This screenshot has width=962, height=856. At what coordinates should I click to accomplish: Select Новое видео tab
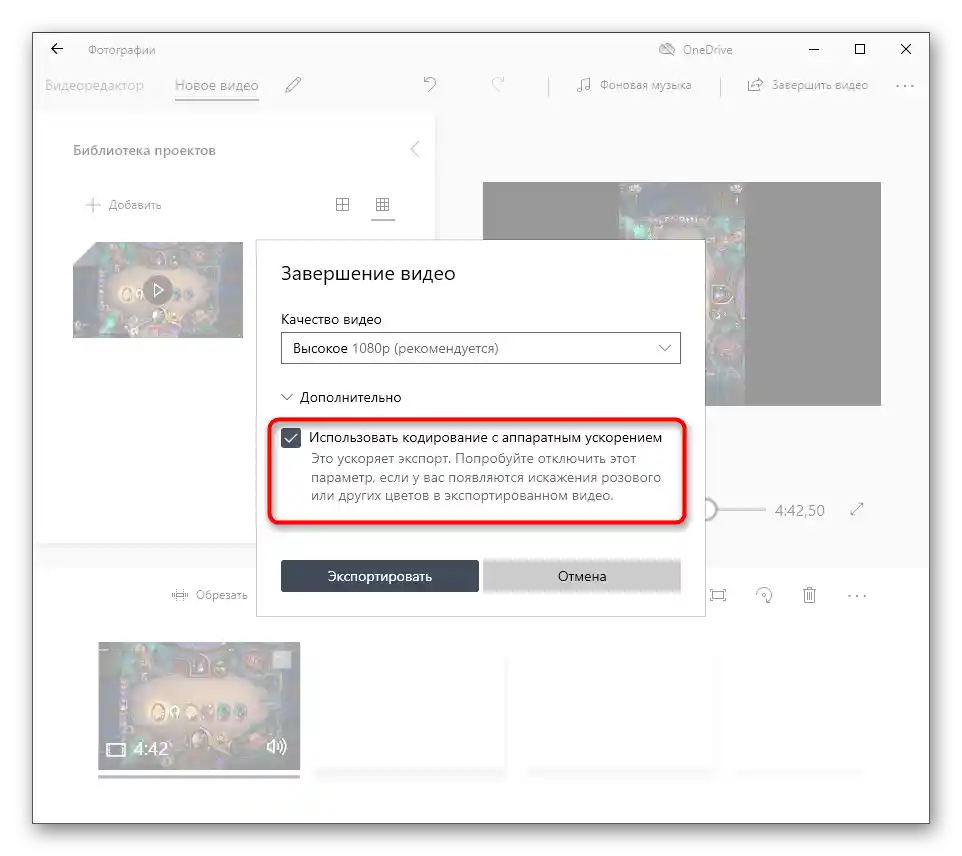click(217, 85)
